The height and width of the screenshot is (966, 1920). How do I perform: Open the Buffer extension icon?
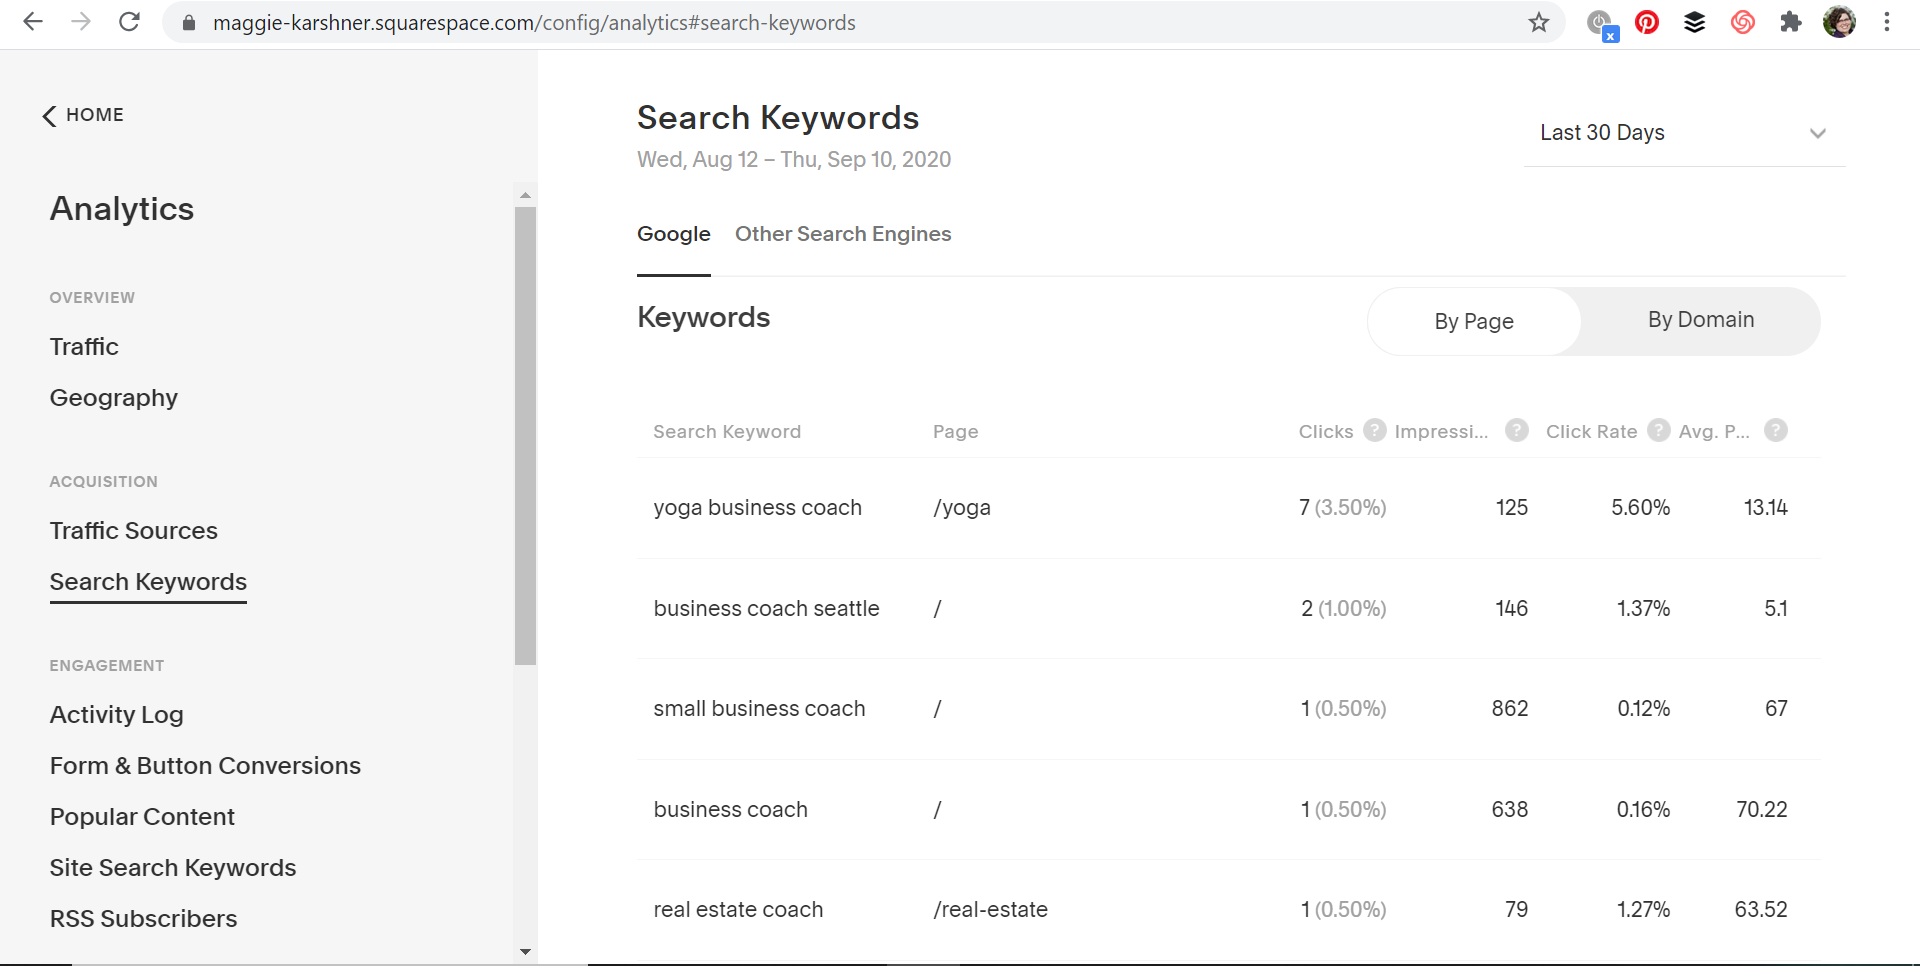(x=1694, y=22)
